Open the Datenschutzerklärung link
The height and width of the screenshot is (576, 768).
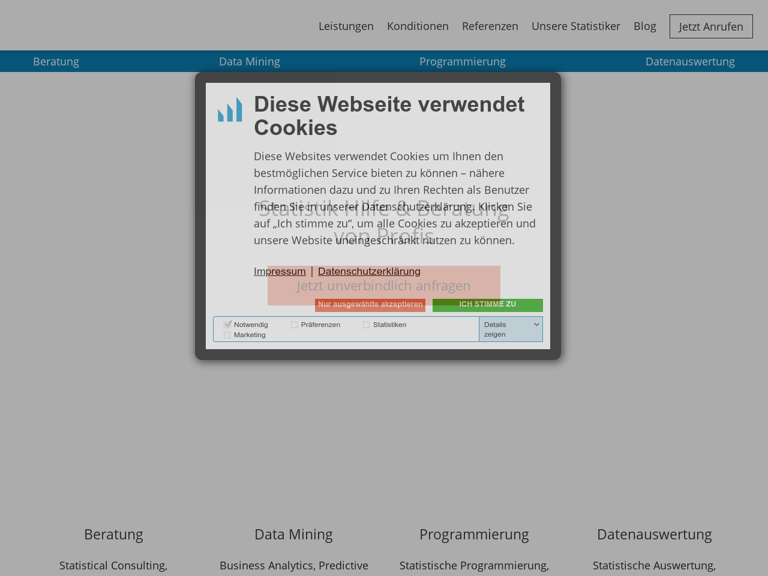[x=369, y=271]
